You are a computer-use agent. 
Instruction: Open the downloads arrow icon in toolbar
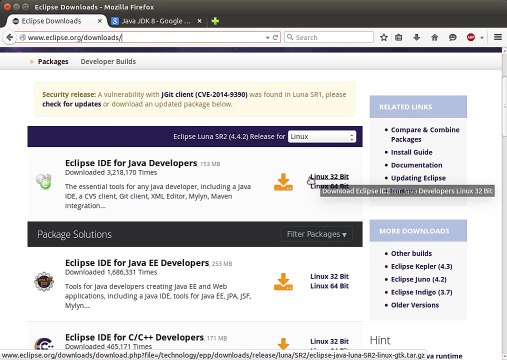coord(416,37)
